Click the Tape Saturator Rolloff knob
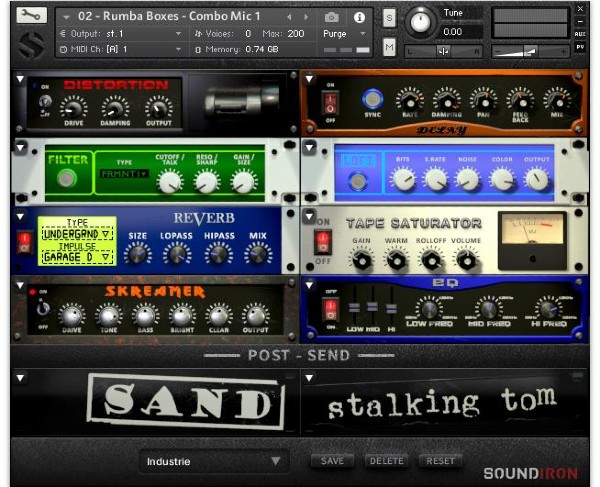This screenshot has height=487, width=600. (431, 261)
